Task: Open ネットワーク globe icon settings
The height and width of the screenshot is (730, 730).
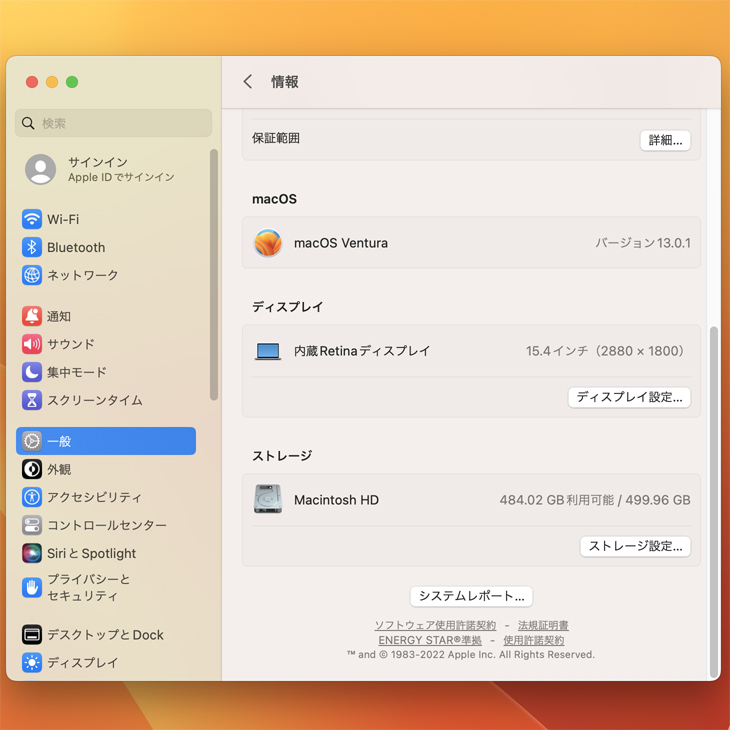Action: pyautogui.click(x=32, y=275)
